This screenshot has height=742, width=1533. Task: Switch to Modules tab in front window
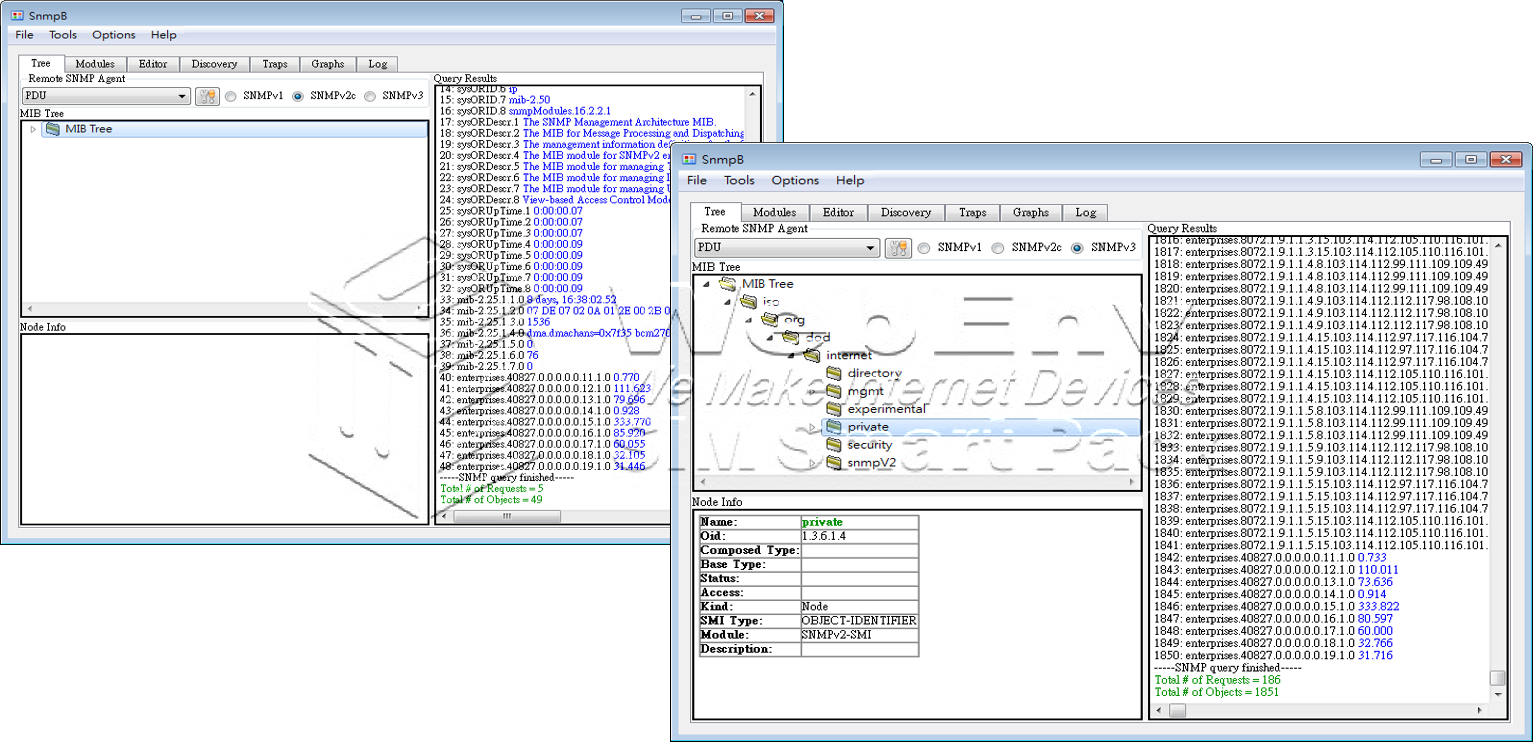click(775, 212)
